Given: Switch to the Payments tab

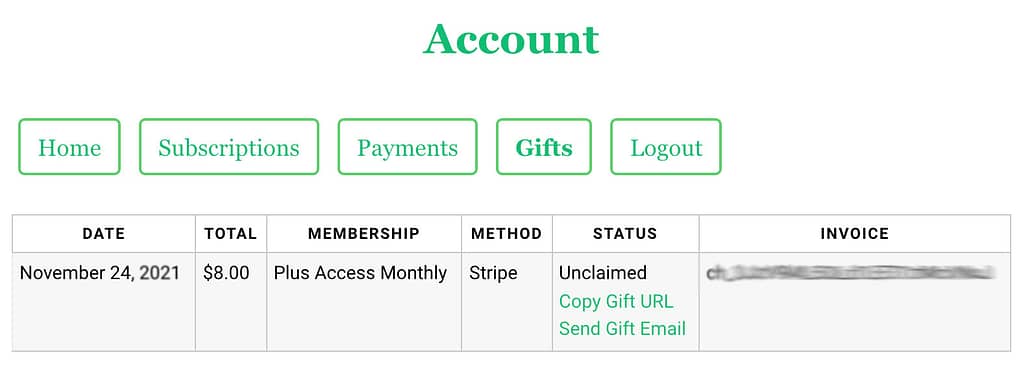Looking at the screenshot, I should coord(407,147).
